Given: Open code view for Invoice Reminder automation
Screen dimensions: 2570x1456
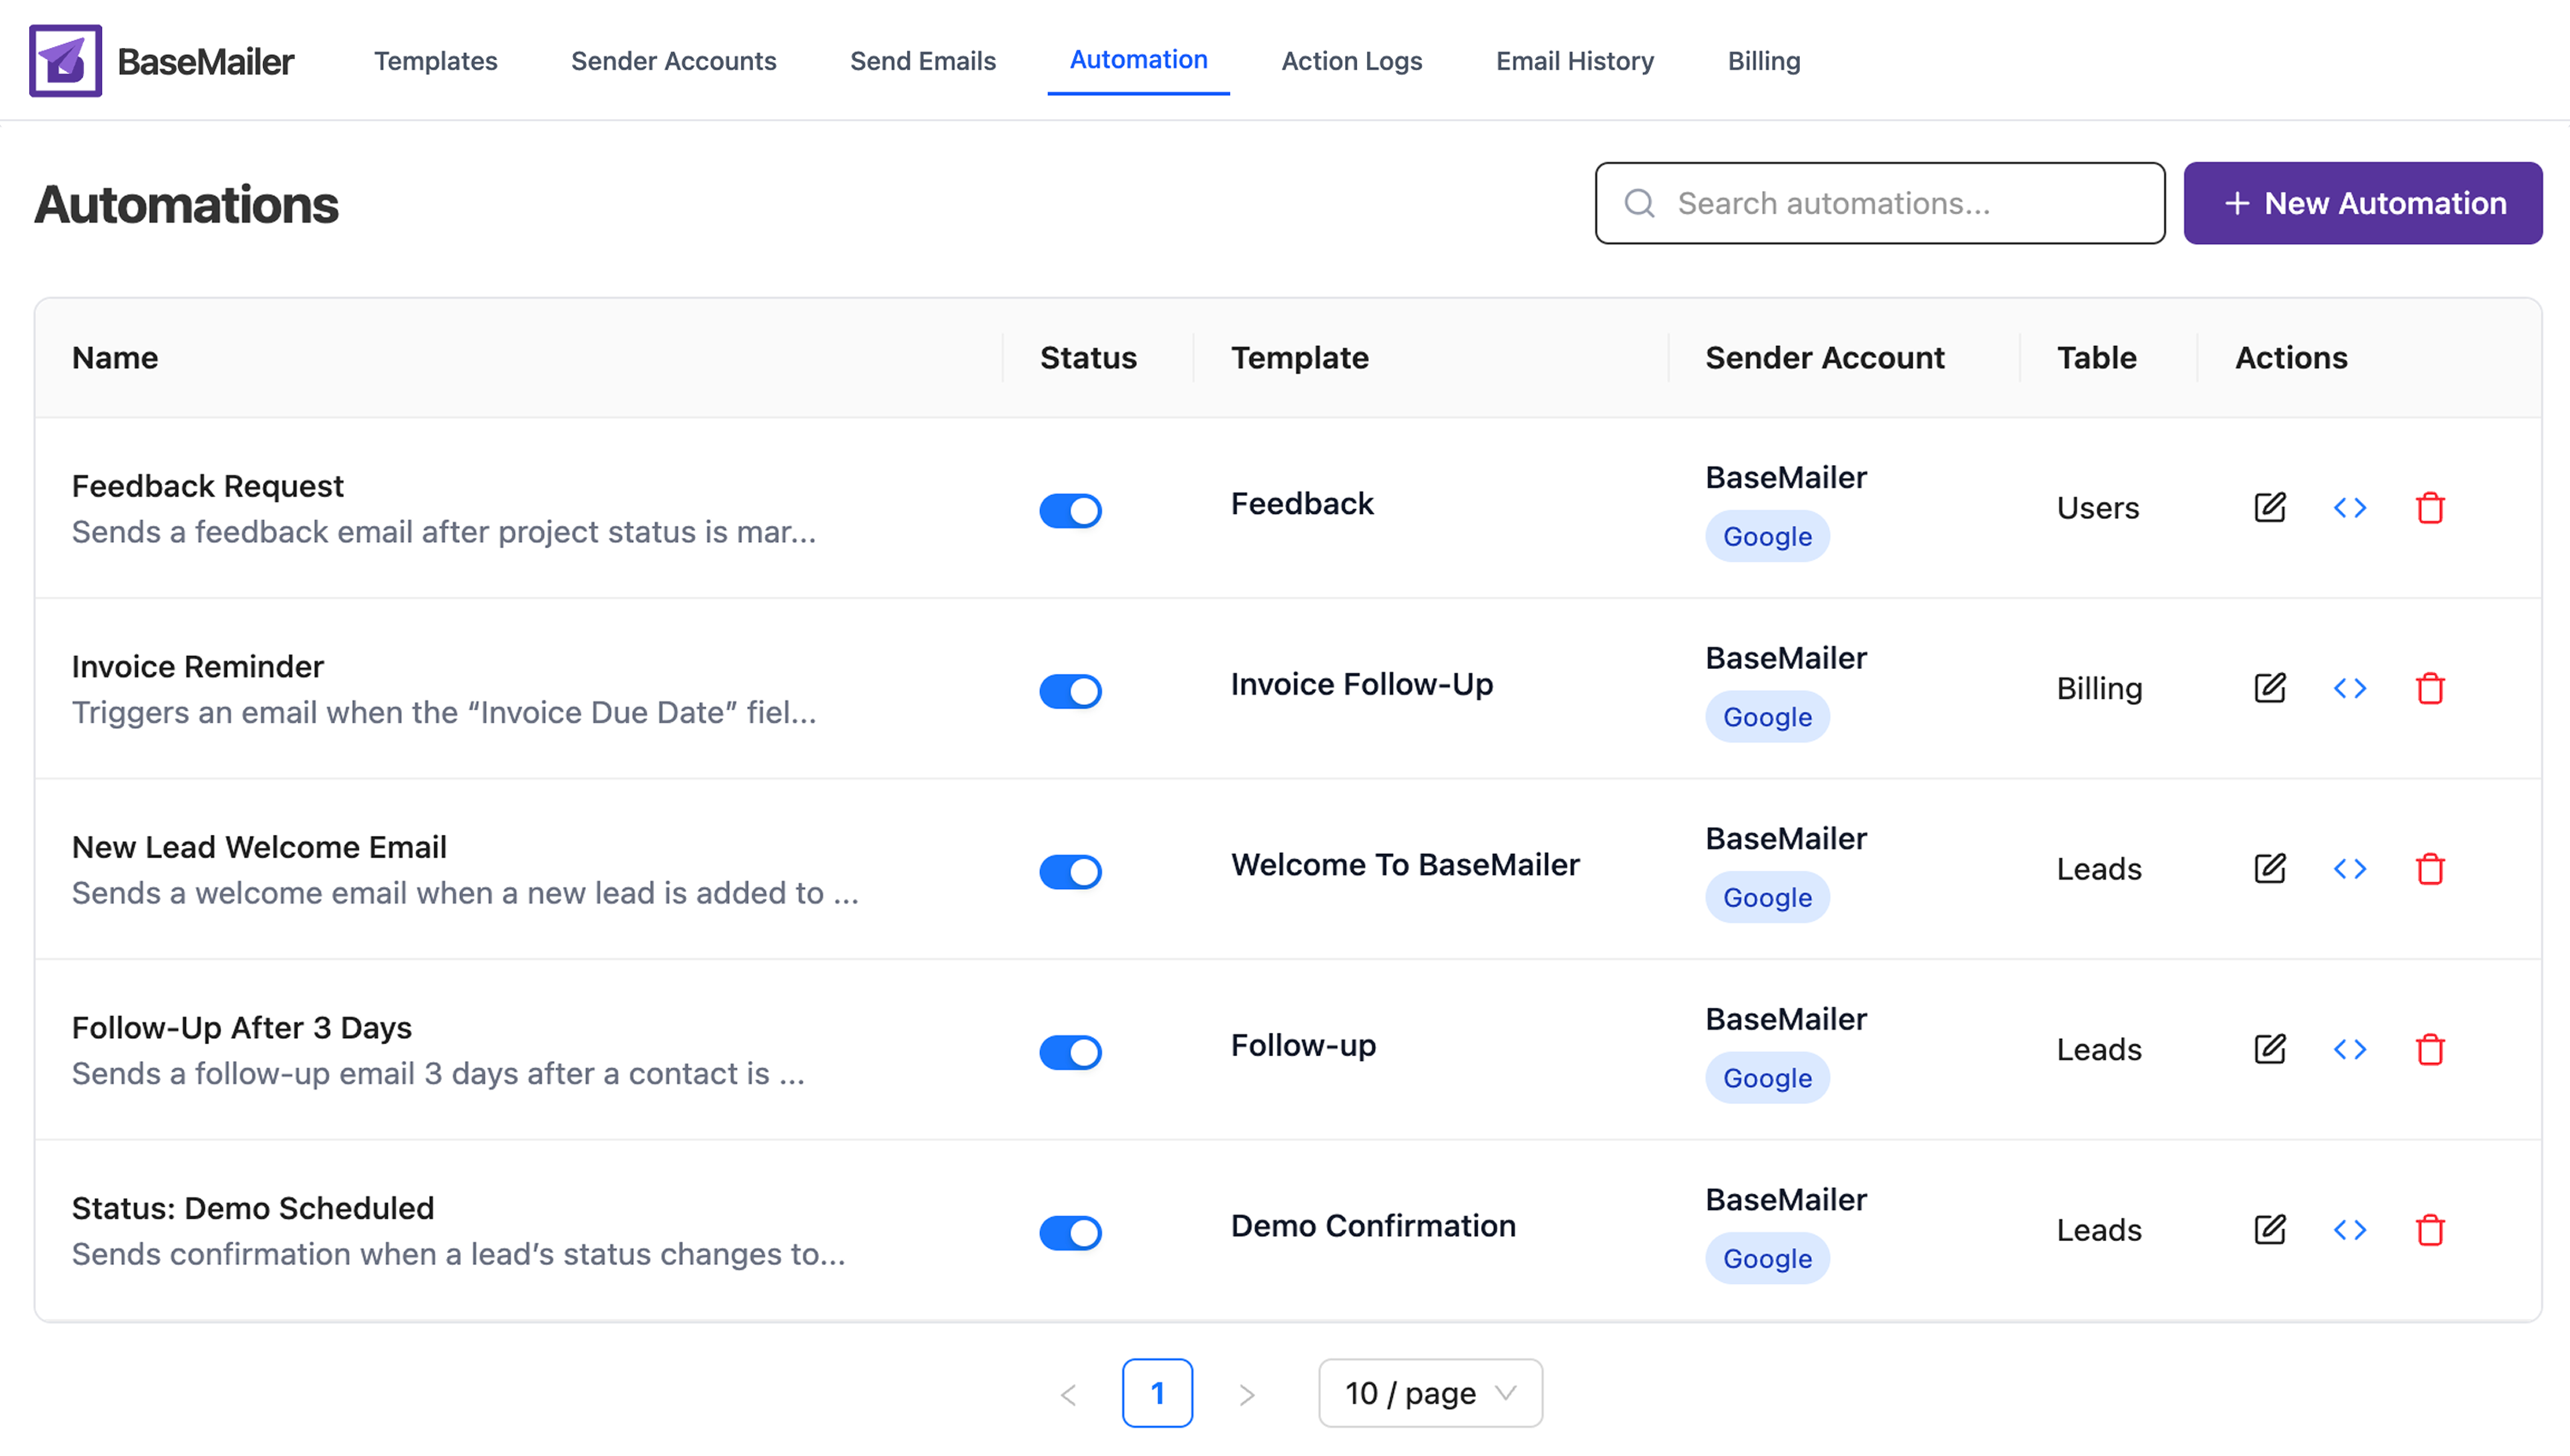Looking at the screenshot, I should point(2350,688).
